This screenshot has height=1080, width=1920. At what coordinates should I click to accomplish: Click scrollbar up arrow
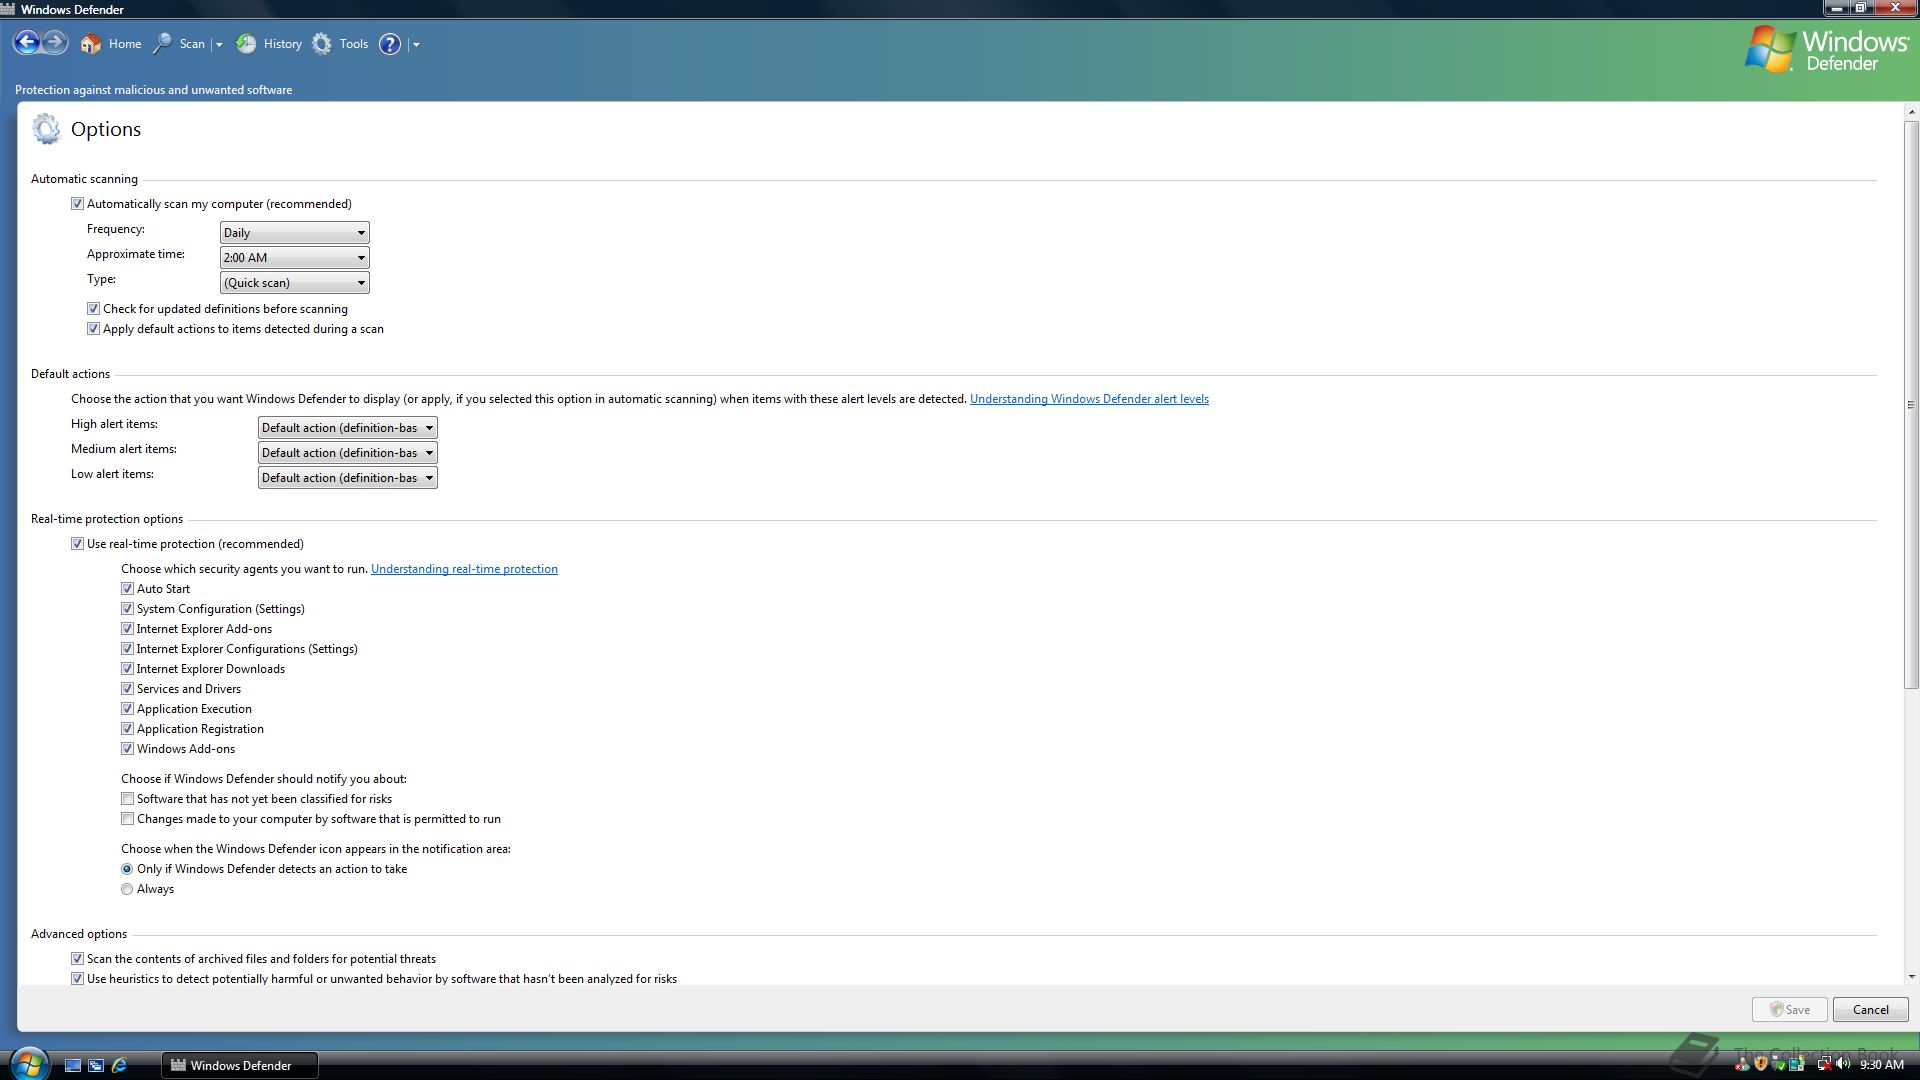click(x=1911, y=112)
